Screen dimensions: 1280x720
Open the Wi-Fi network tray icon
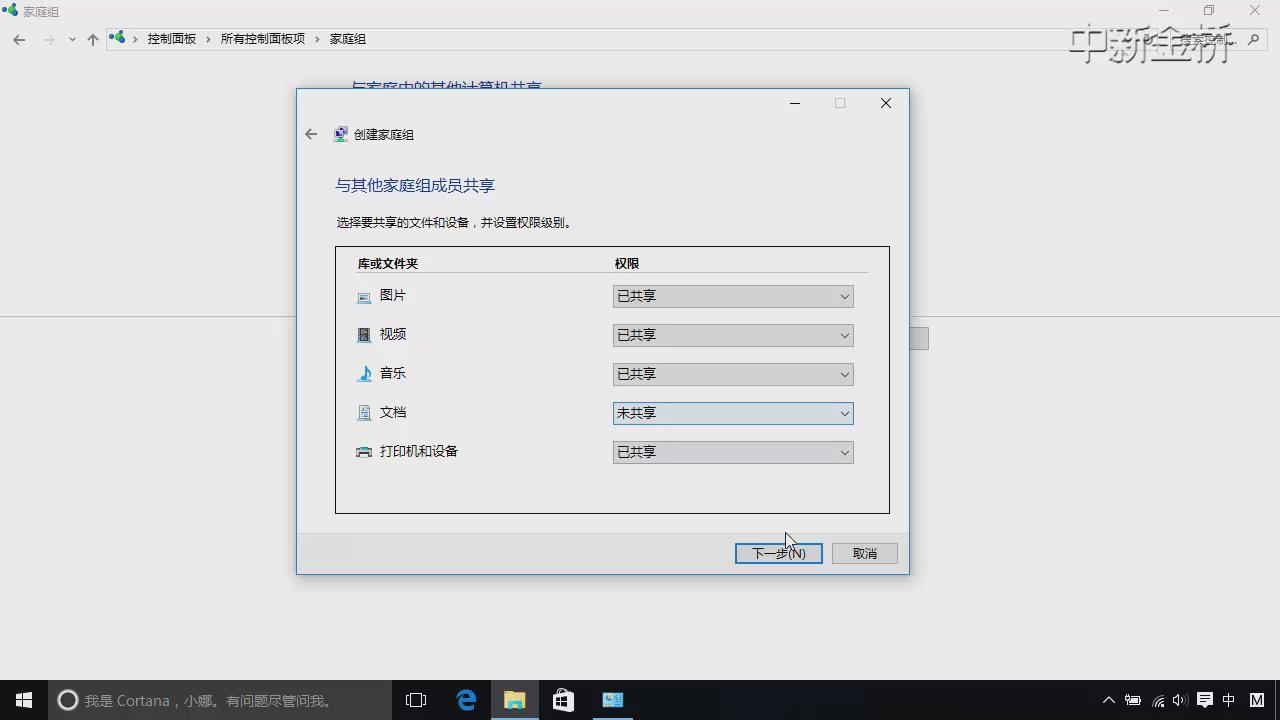(x=1158, y=700)
